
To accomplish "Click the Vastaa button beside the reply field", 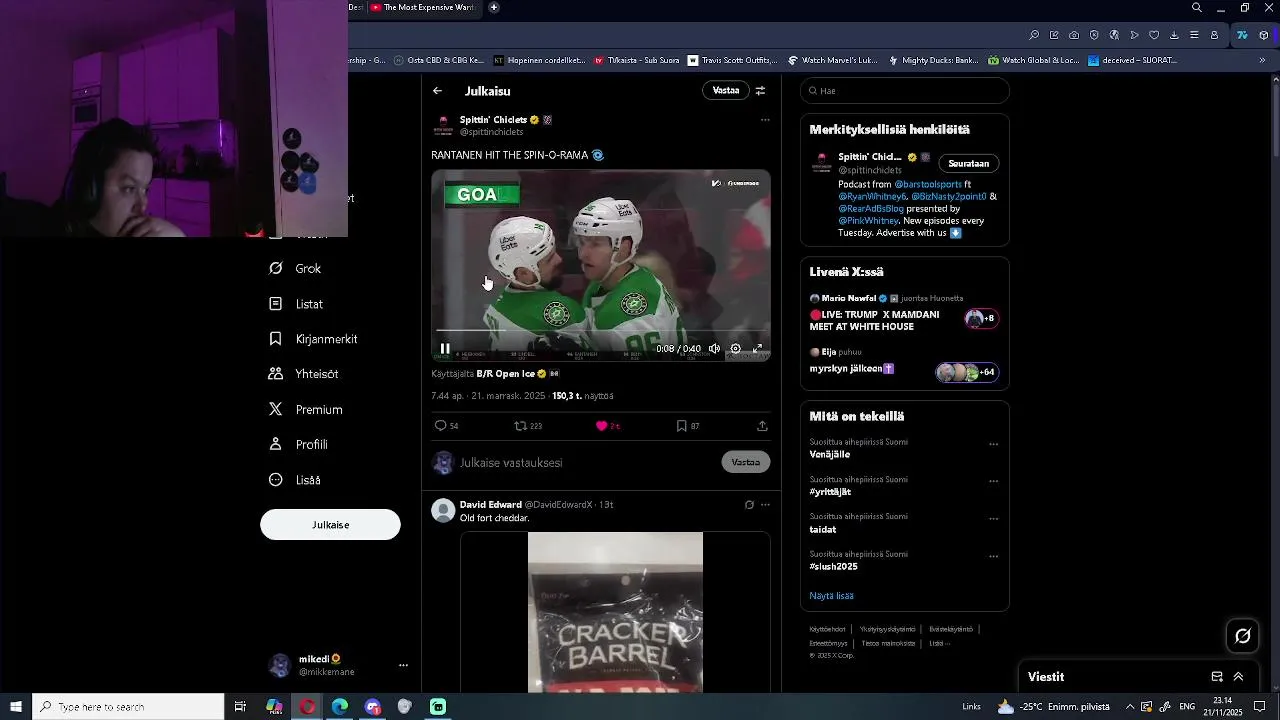I will [x=746, y=462].
